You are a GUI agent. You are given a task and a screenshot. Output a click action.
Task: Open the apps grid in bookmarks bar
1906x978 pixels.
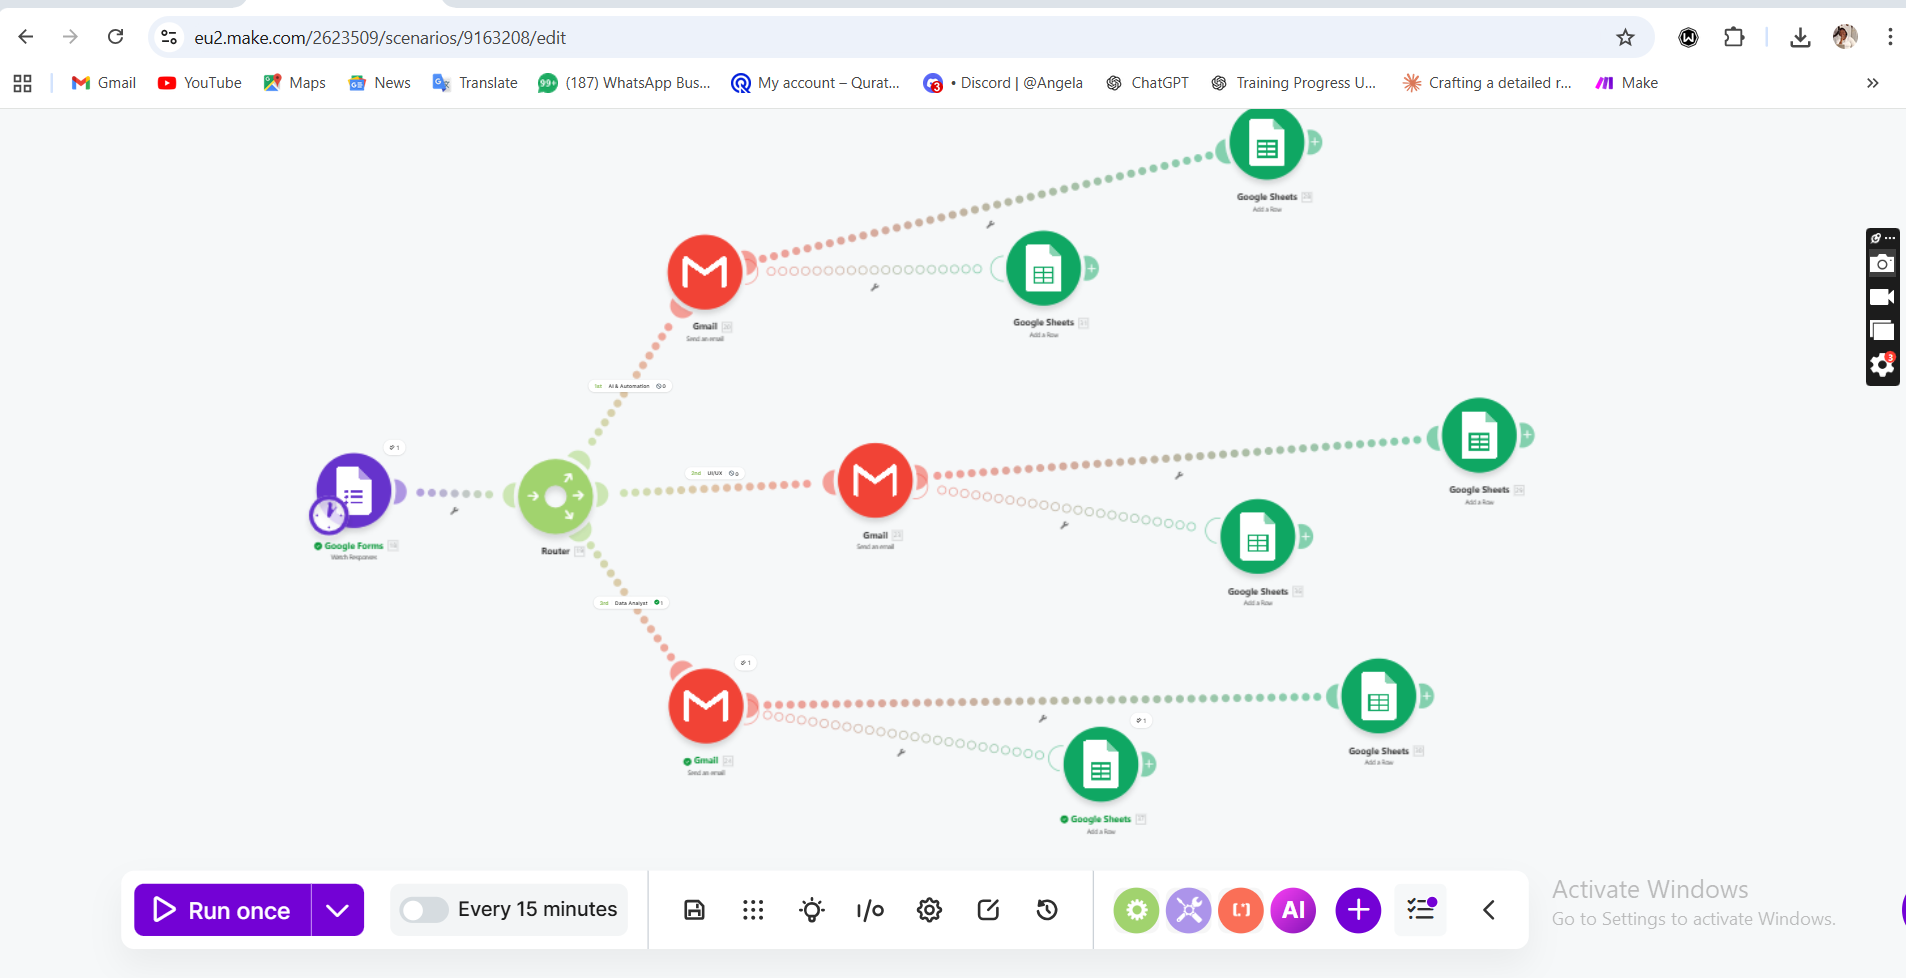click(22, 83)
